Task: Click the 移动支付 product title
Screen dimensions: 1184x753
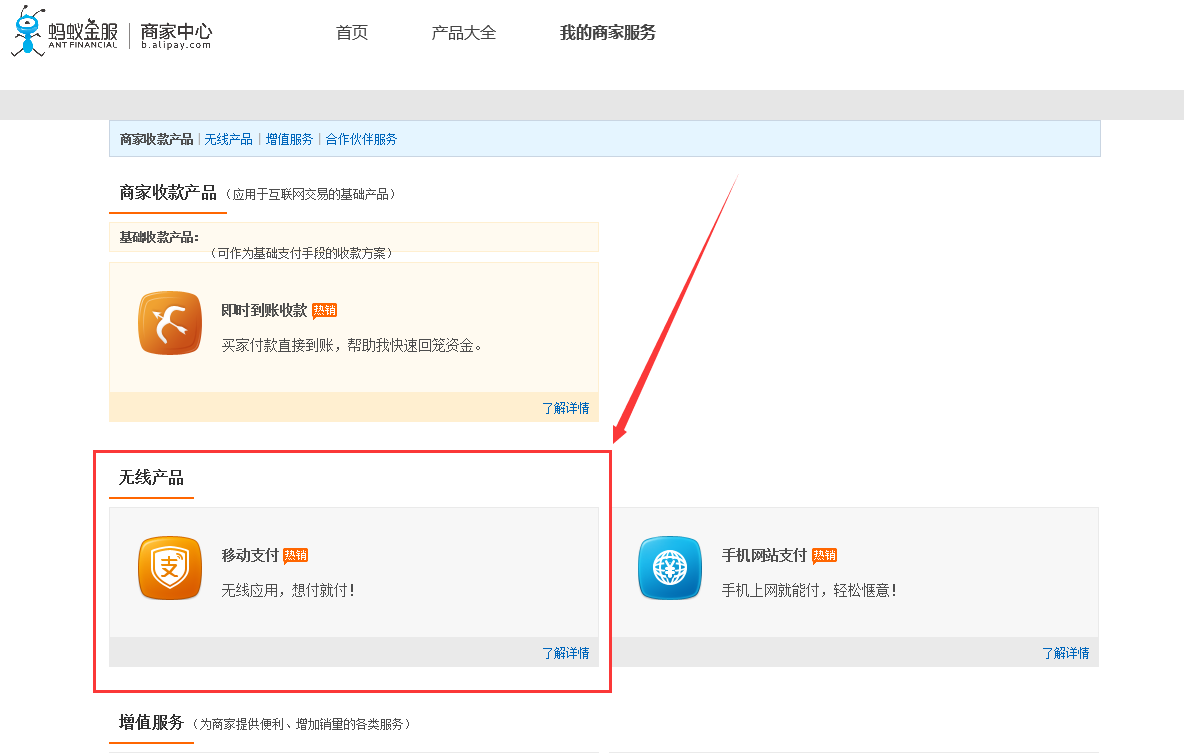Action: pyautogui.click(x=250, y=555)
